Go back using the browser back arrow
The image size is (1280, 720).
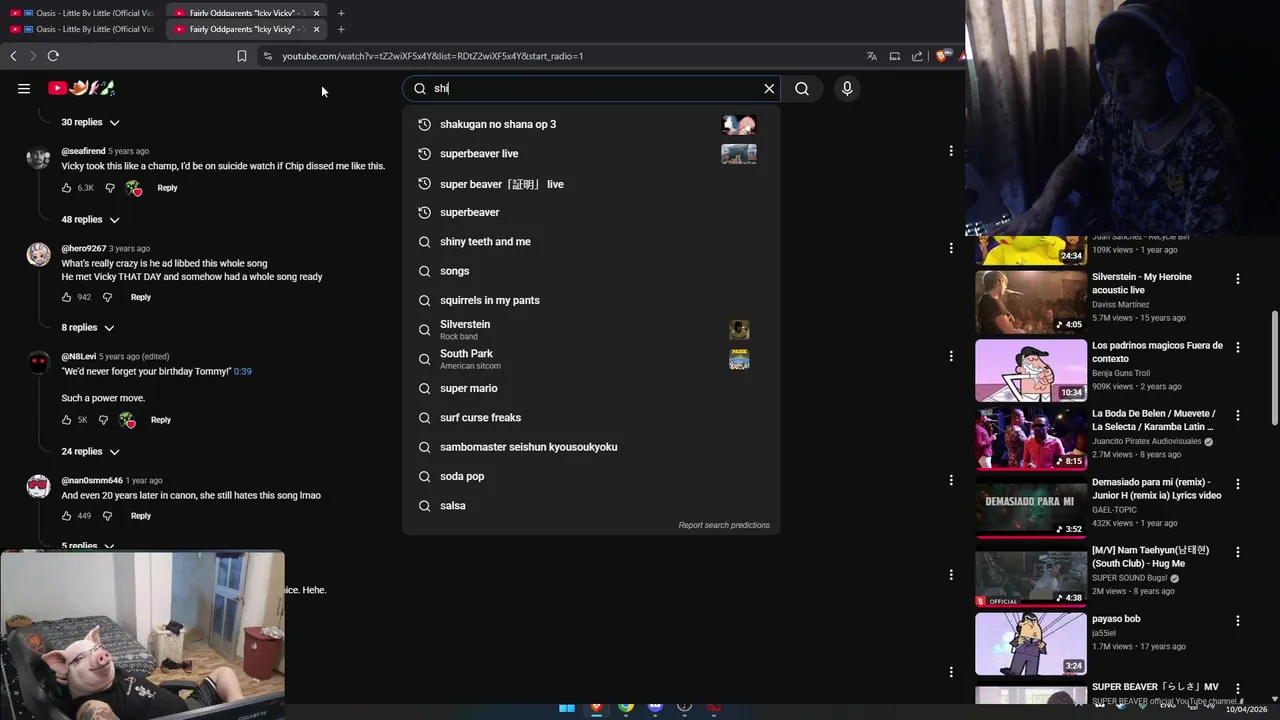point(13,56)
